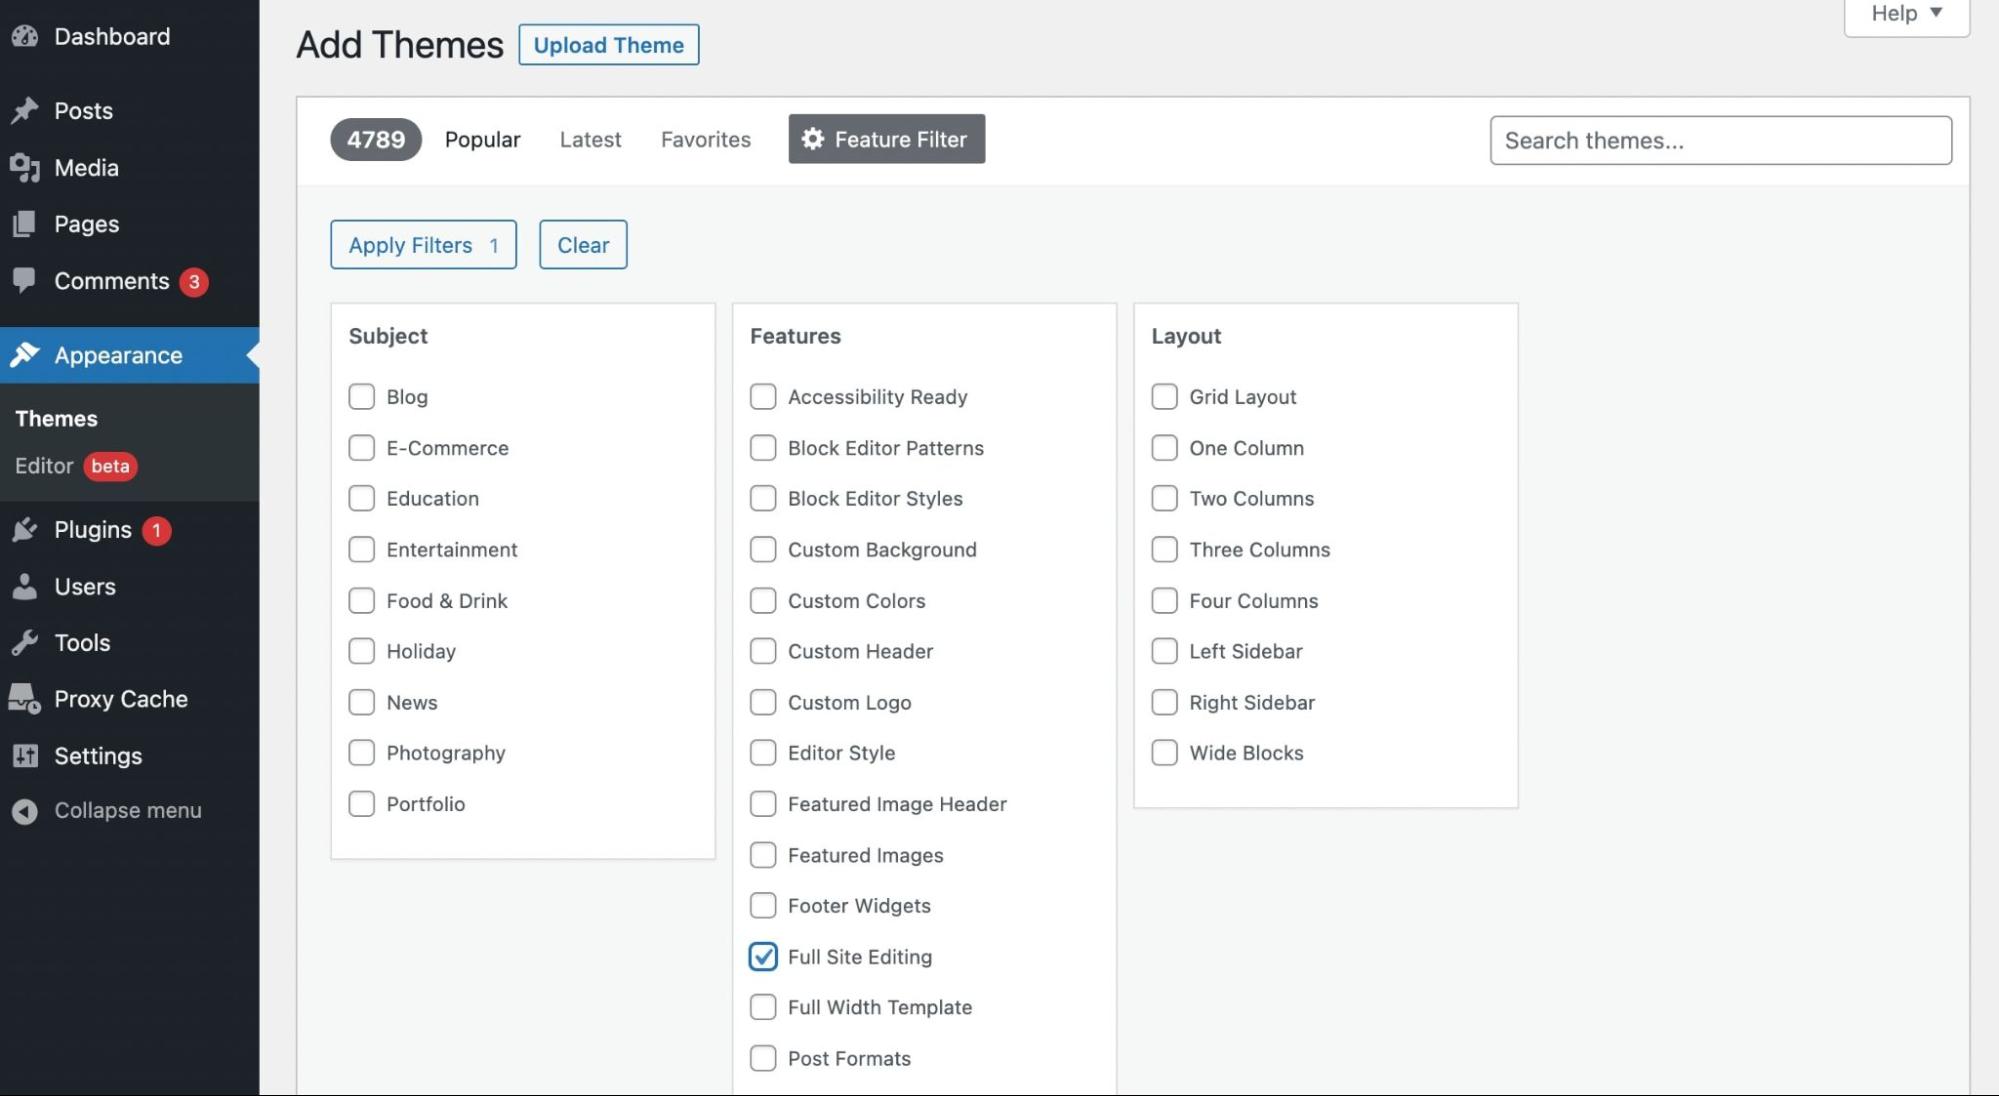Open Plugins via its plug icon

[x=25, y=530]
